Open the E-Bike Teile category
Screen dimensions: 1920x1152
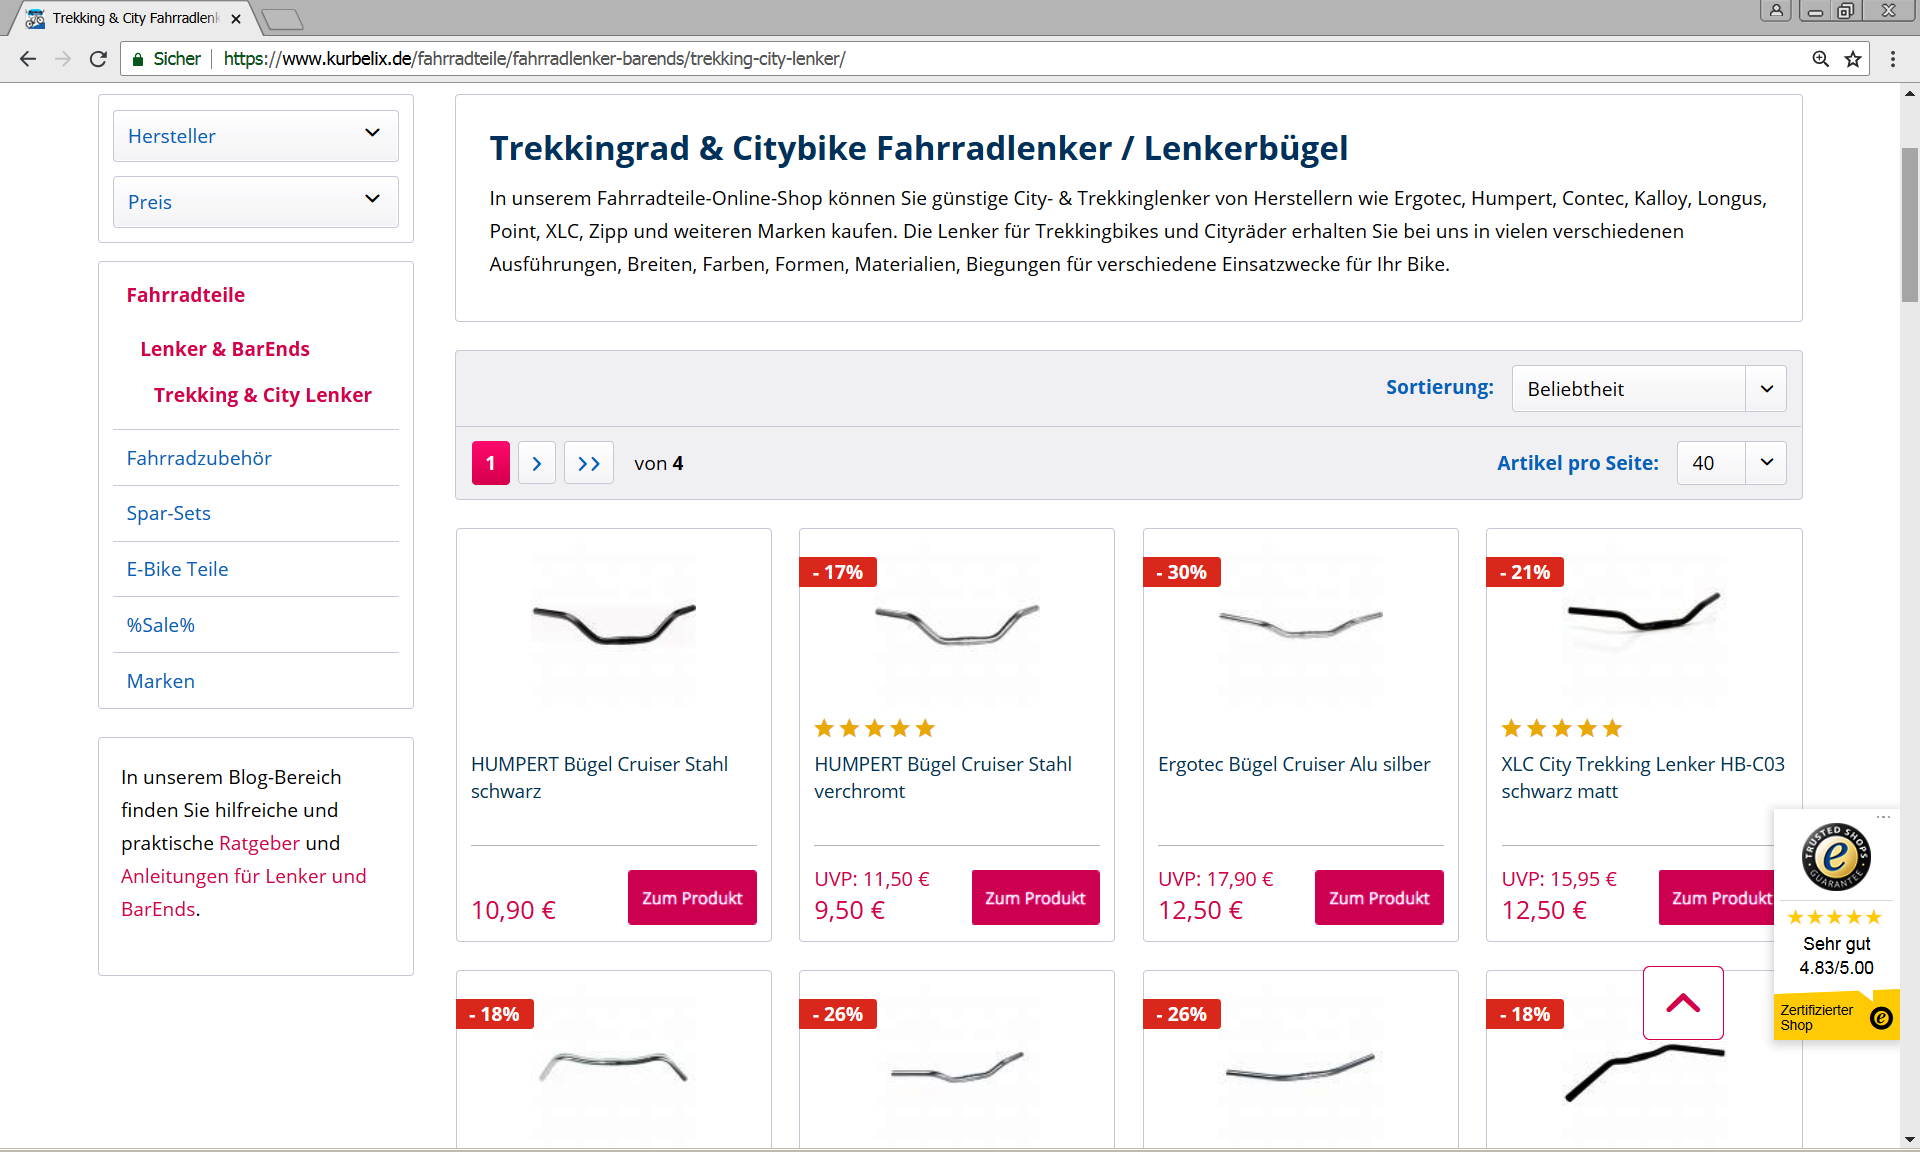(177, 569)
